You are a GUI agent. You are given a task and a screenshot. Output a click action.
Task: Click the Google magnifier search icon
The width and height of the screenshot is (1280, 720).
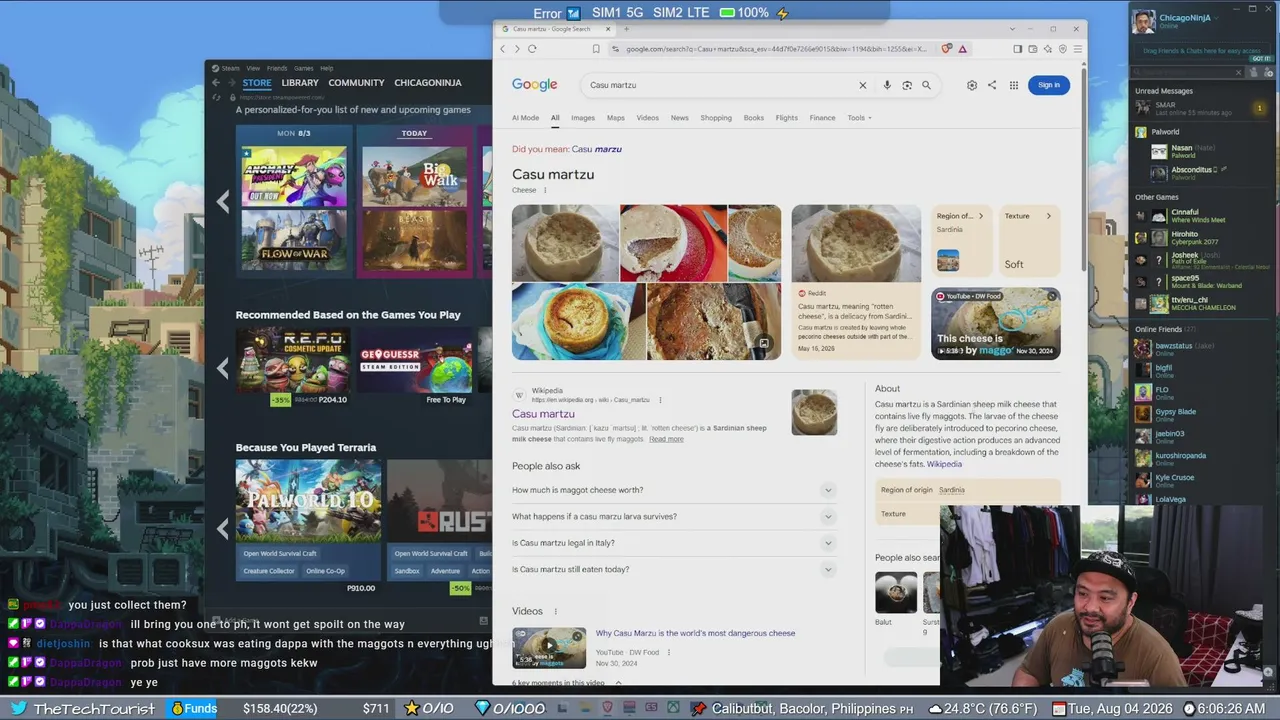click(x=926, y=85)
